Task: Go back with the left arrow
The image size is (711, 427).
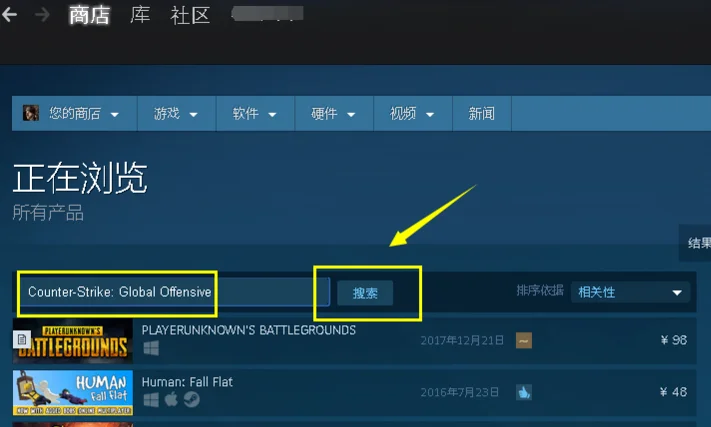Action: tap(10, 15)
